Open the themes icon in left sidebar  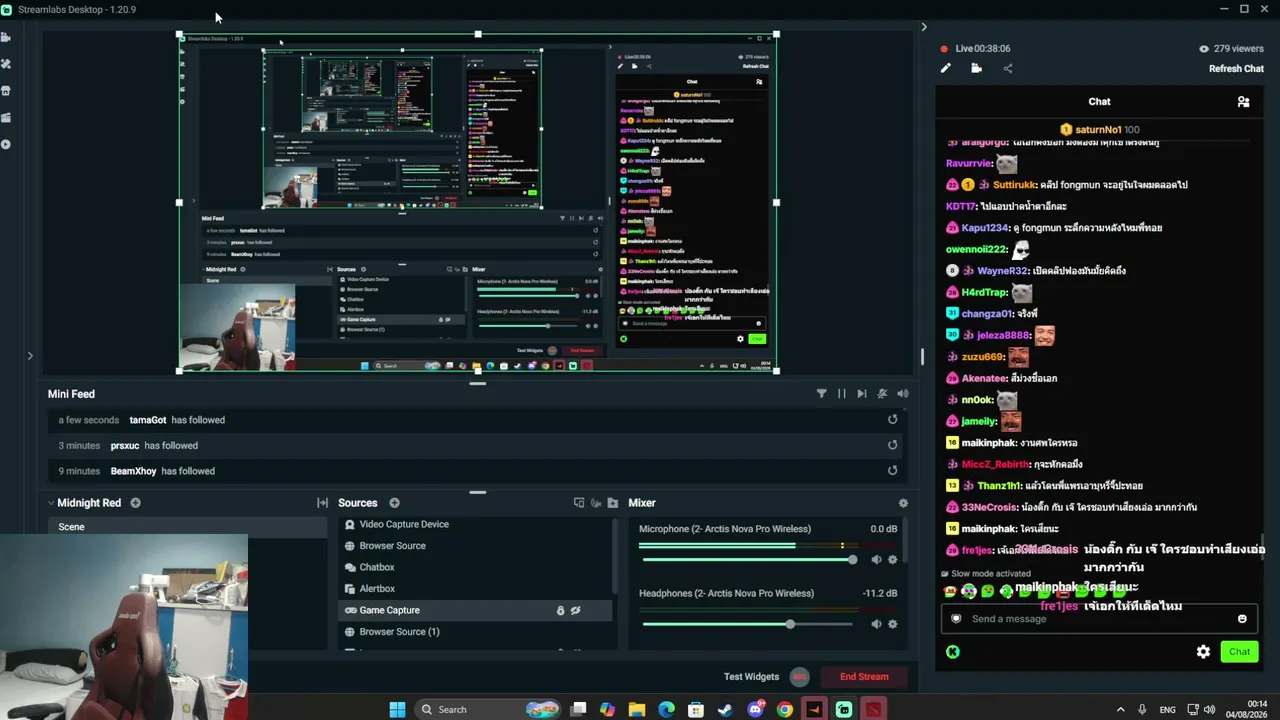coord(6,64)
